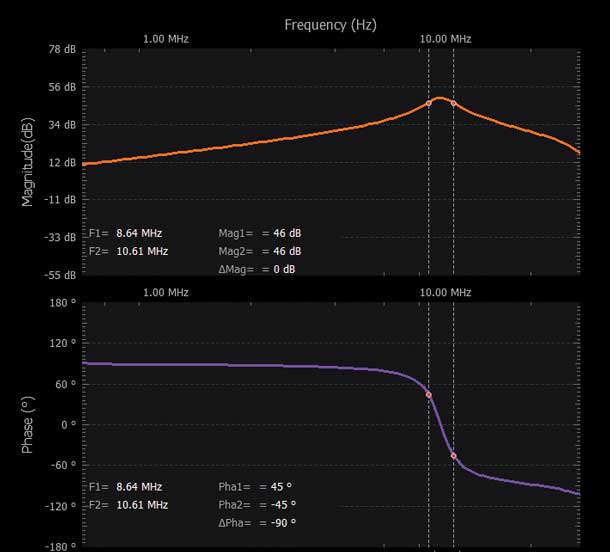
Task: Select the 45° cursor marker on phase curve
Action: coord(429,395)
